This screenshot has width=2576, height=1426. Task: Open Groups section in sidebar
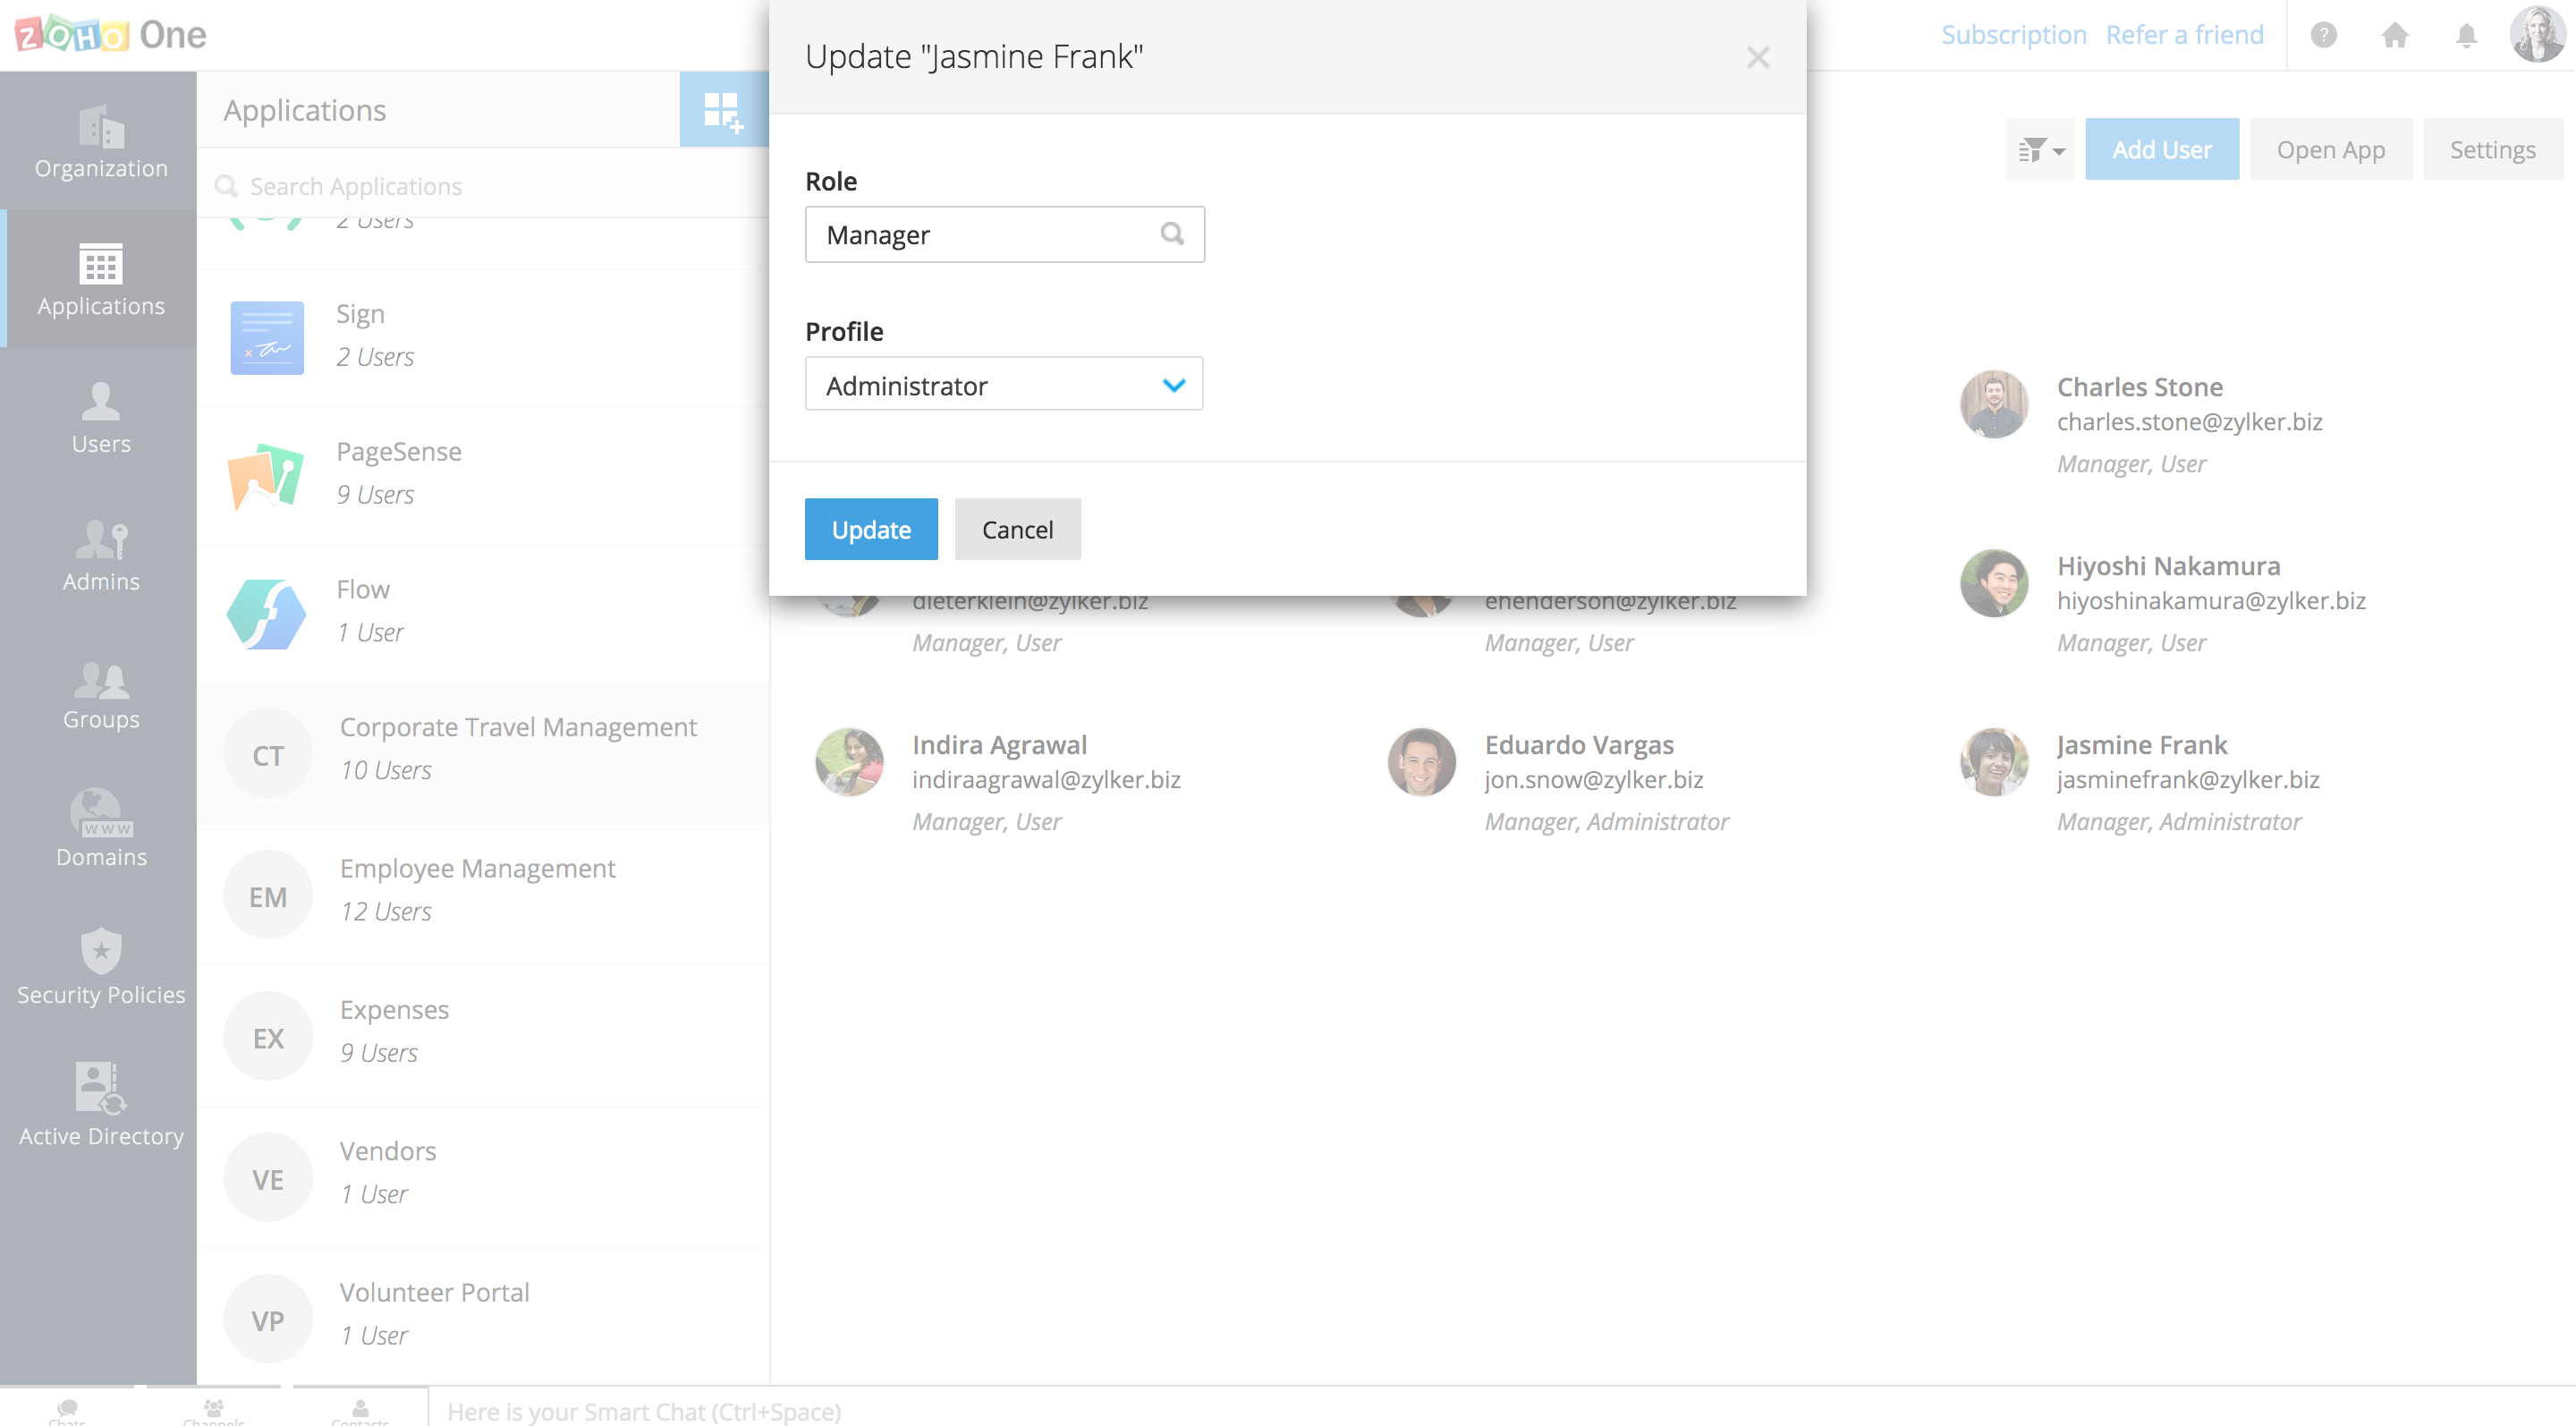(x=100, y=693)
